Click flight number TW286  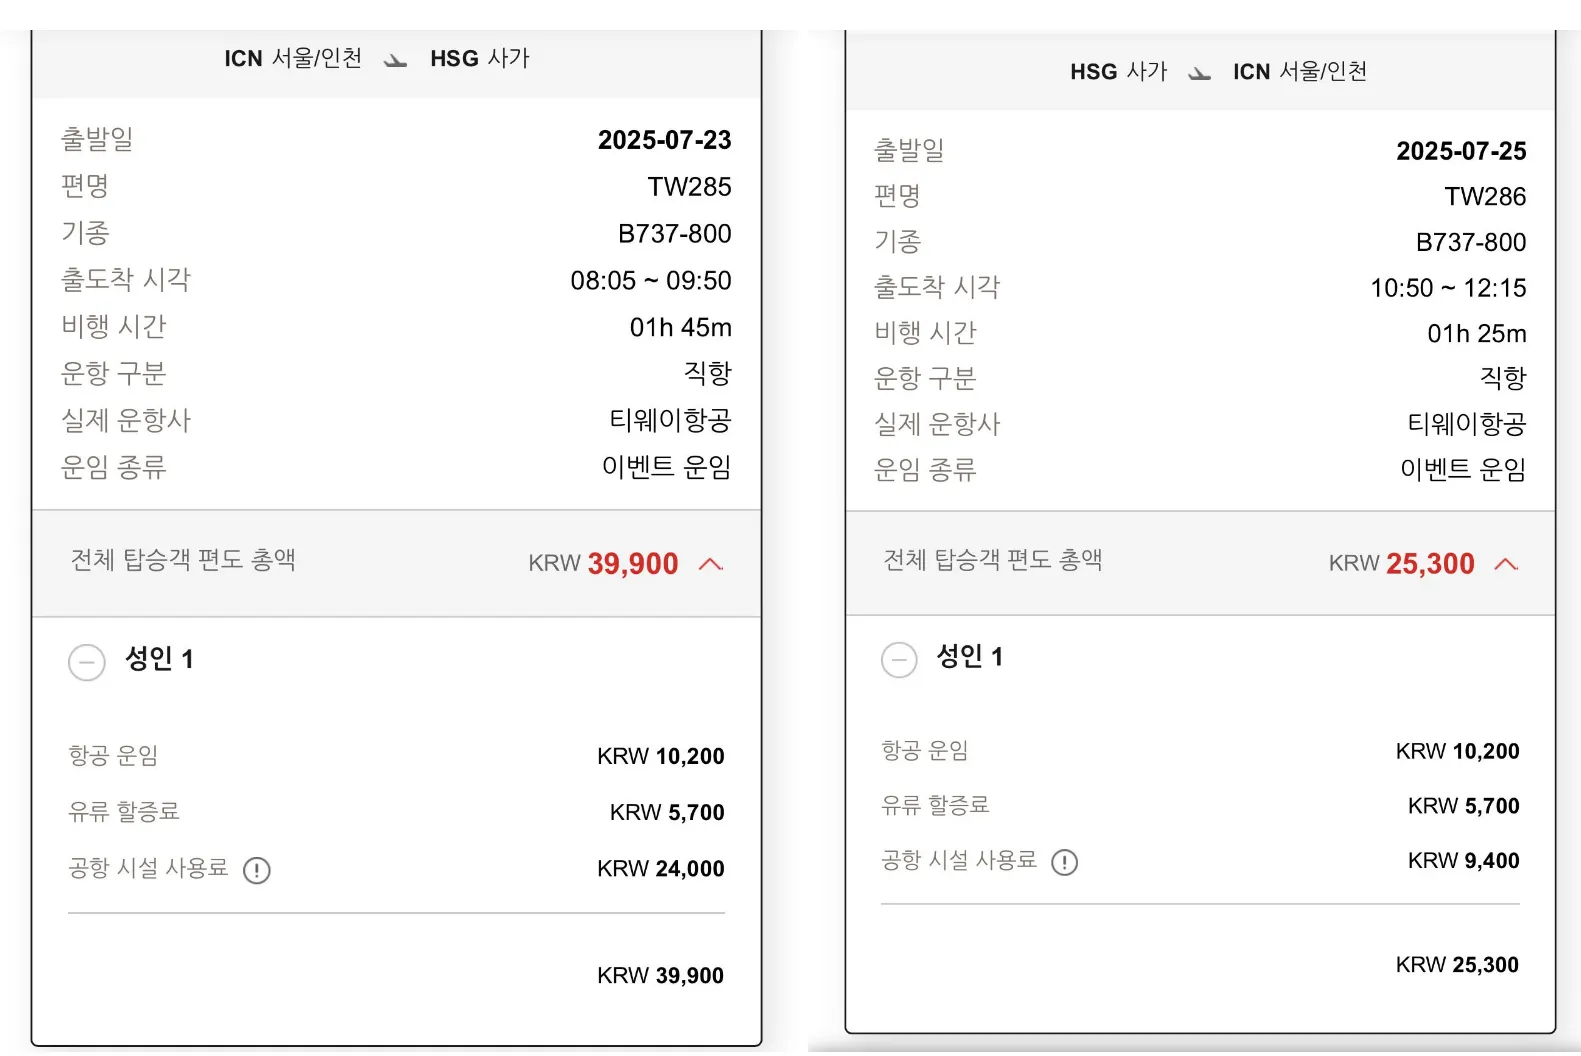[1484, 197]
